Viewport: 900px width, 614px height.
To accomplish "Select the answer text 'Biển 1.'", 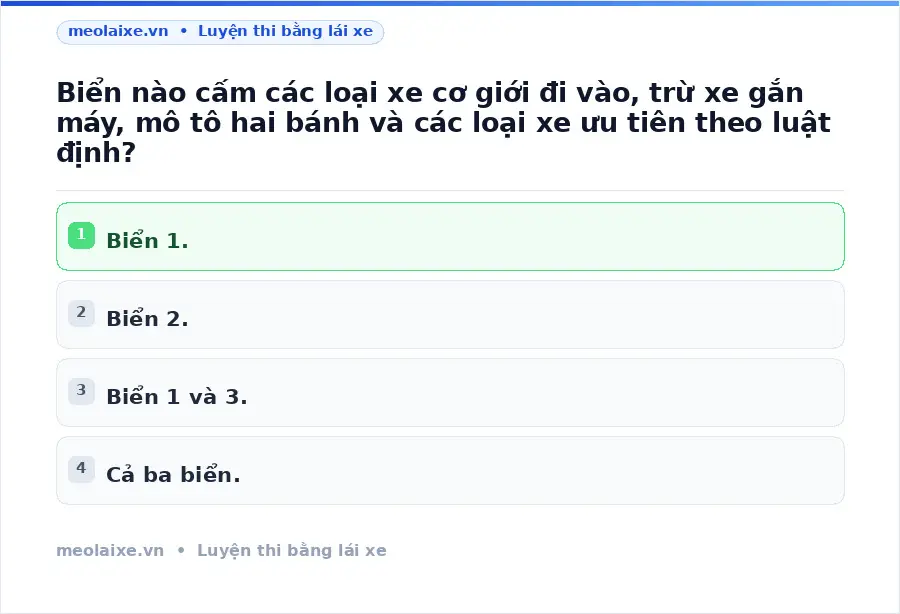I will coord(148,240).
